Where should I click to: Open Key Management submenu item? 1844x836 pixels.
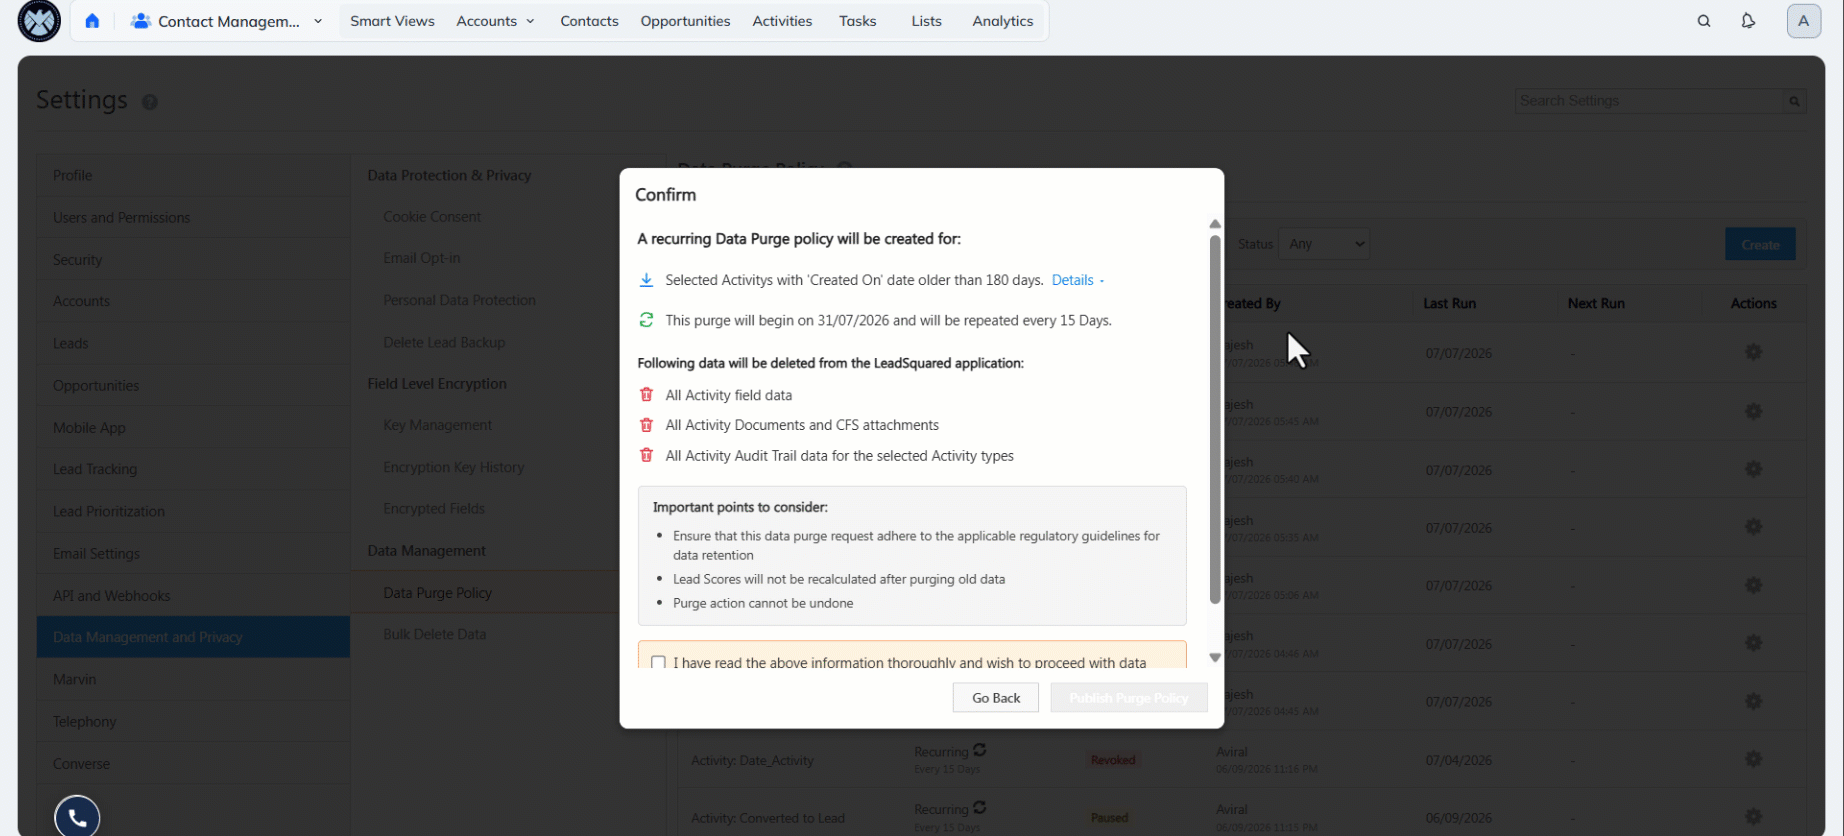click(x=437, y=425)
